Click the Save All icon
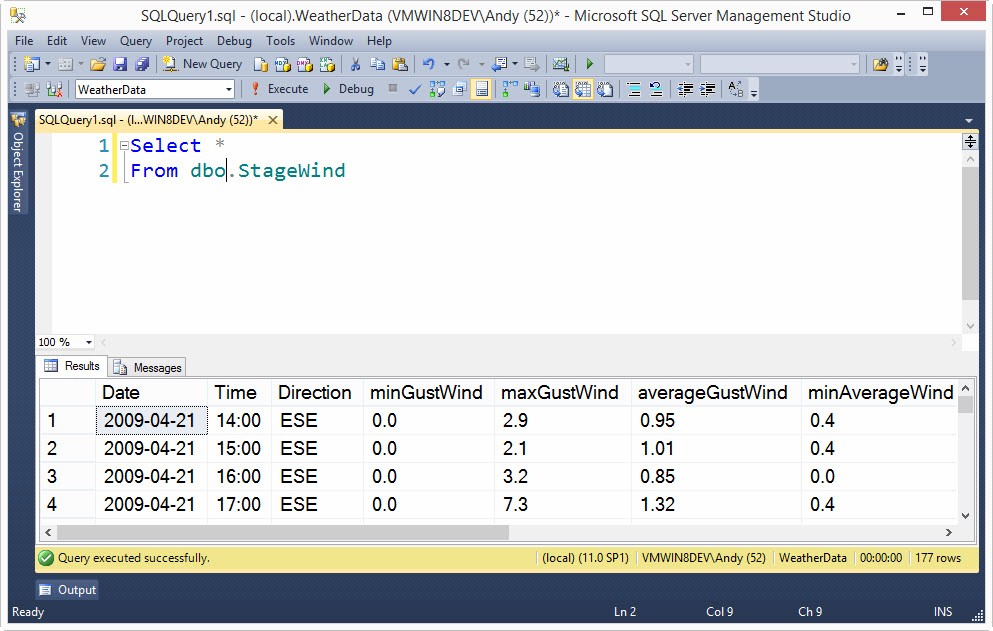This screenshot has height=631, width=993. [x=141, y=64]
